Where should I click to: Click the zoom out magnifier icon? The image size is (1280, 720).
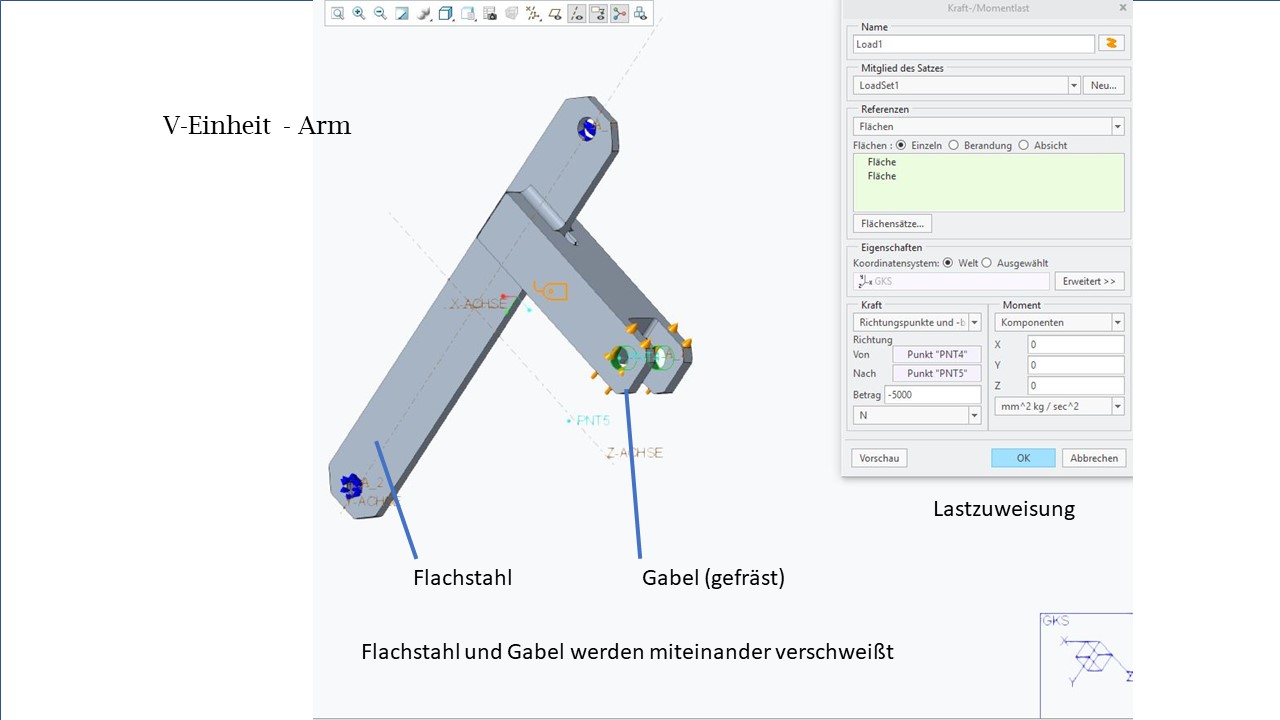pyautogui.click(x=380, y=13)
